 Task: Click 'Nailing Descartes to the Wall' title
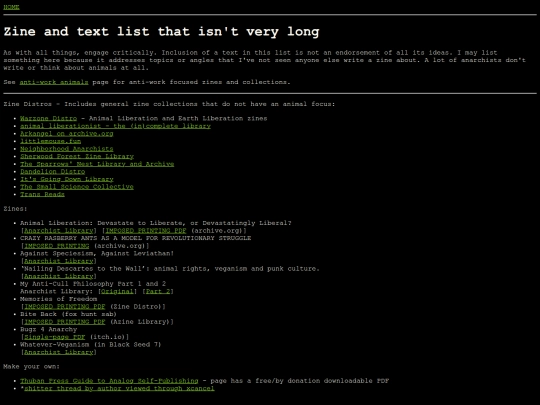tap(170, 268)
